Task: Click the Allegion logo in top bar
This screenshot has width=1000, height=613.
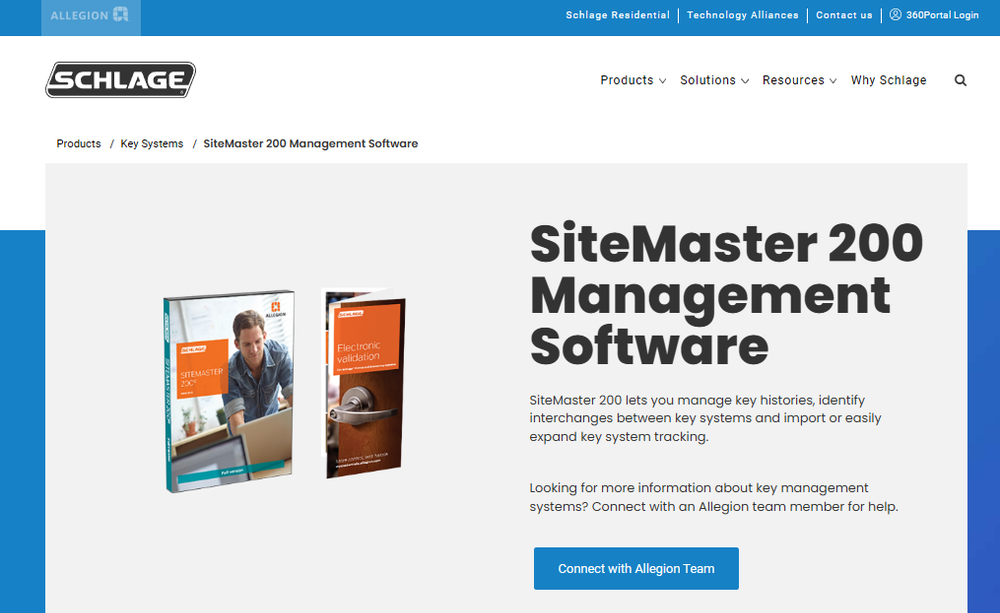Action: 91,15
